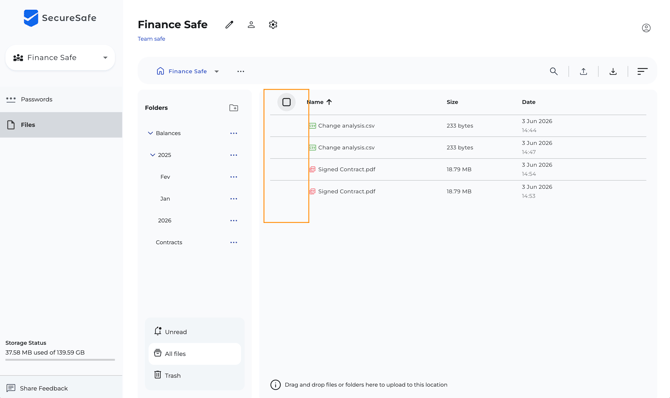Tick the select-all files checkbox
Image resolution: width=670 pixels, height=398 pixels.
pyautogui.click(x=287, y=102)
